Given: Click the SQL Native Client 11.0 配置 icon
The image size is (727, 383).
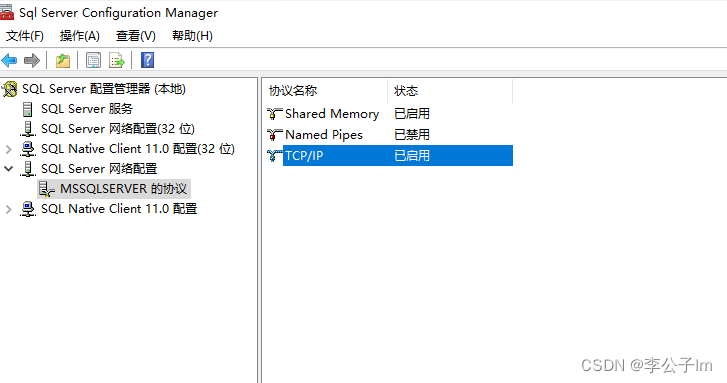Looking at the screenshot, I should pyautogui.click(x=28, y=209).
